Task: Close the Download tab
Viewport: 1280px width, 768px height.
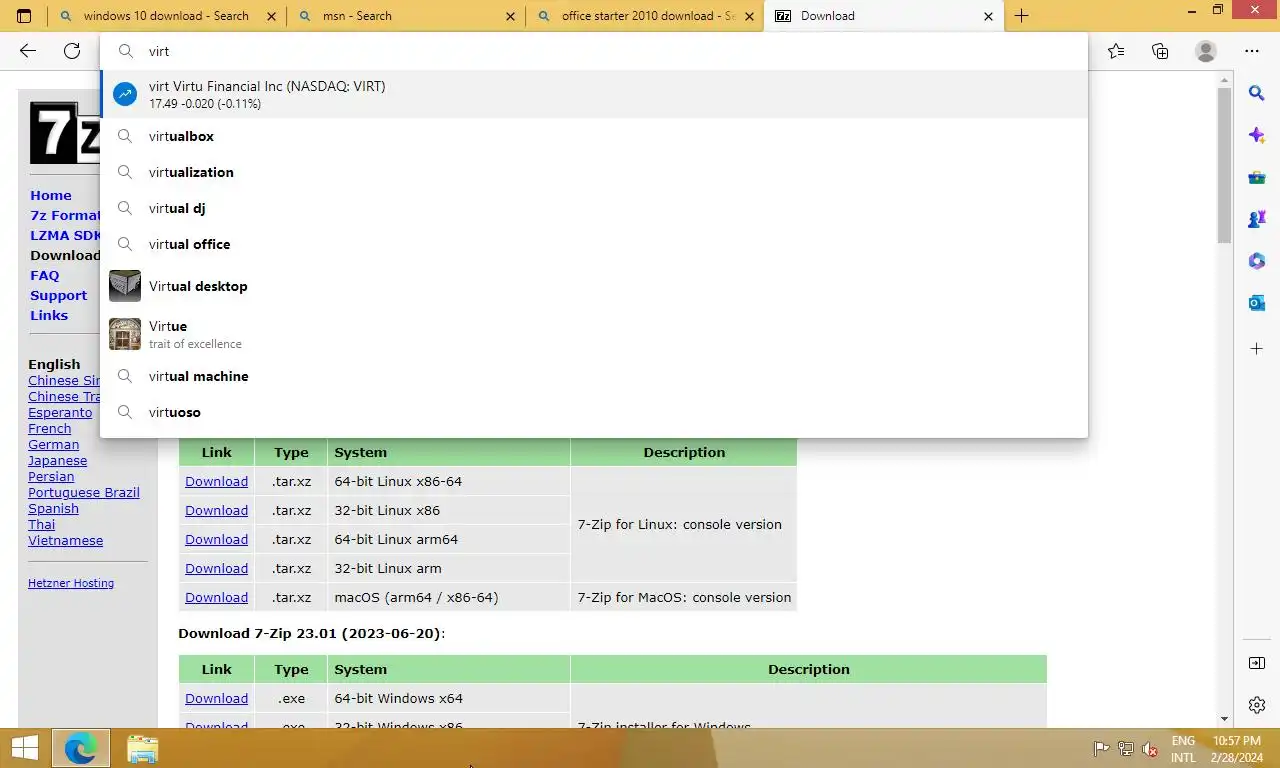Action: (989, 16)
